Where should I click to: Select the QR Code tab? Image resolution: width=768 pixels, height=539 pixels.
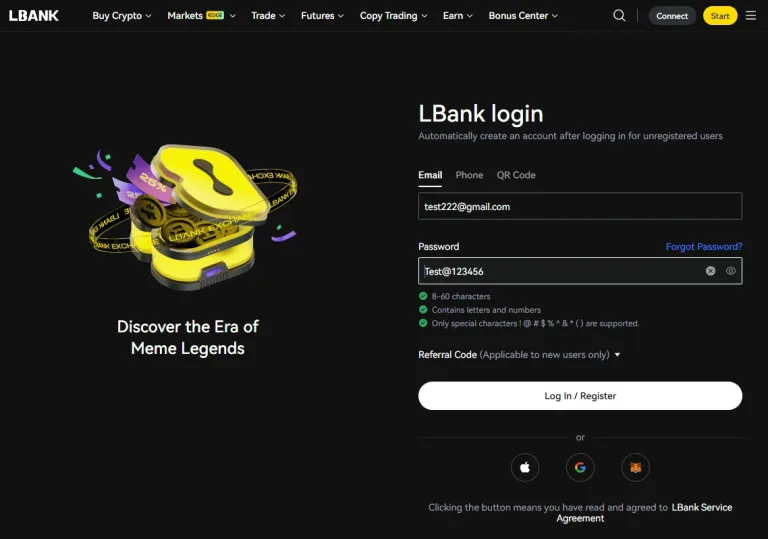[516, 175]
